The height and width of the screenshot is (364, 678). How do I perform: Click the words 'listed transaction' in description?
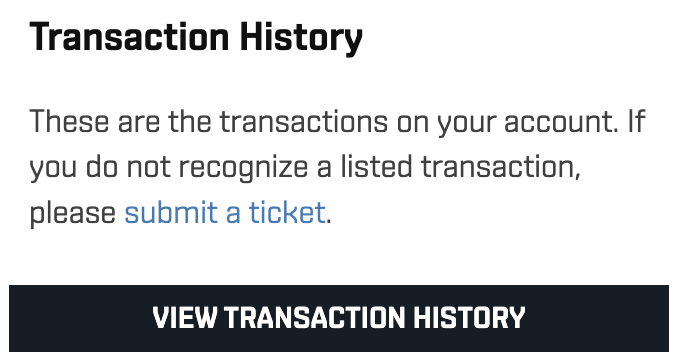(458, 166)
